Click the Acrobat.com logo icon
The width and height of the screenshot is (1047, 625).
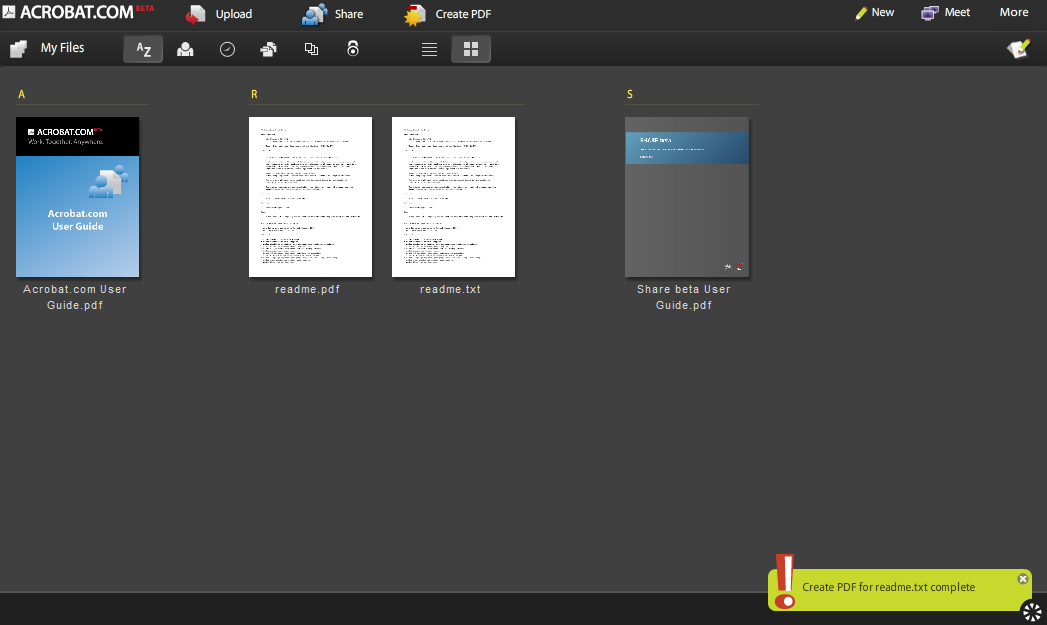[9, 11]
